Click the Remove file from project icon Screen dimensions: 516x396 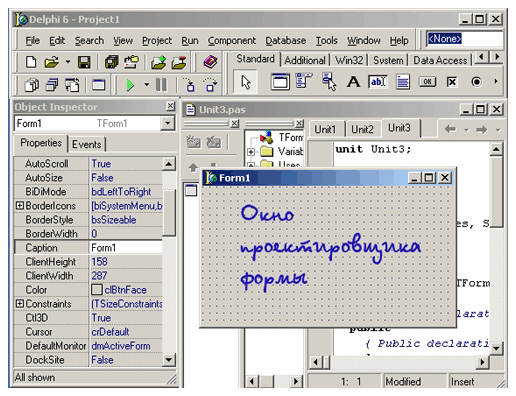coord(179,62)
